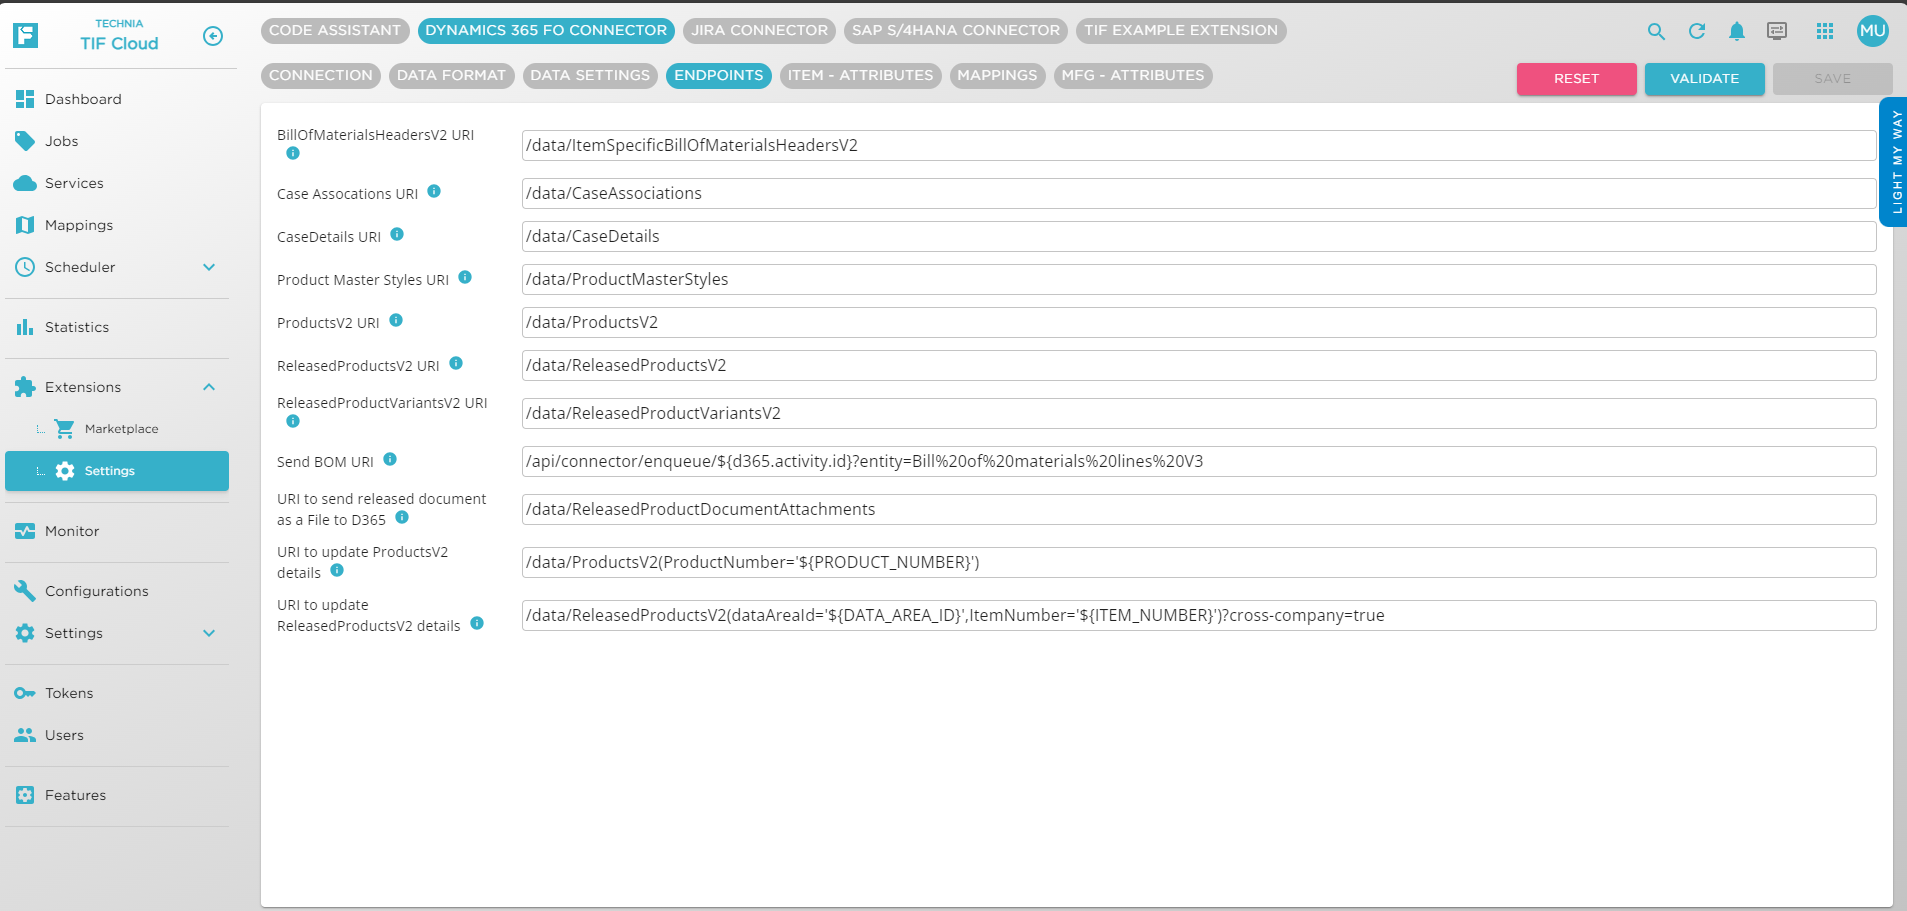Click the refresh icon in top bar
The width and height of the screenshot is (1907, 911).
(1697, 31)
